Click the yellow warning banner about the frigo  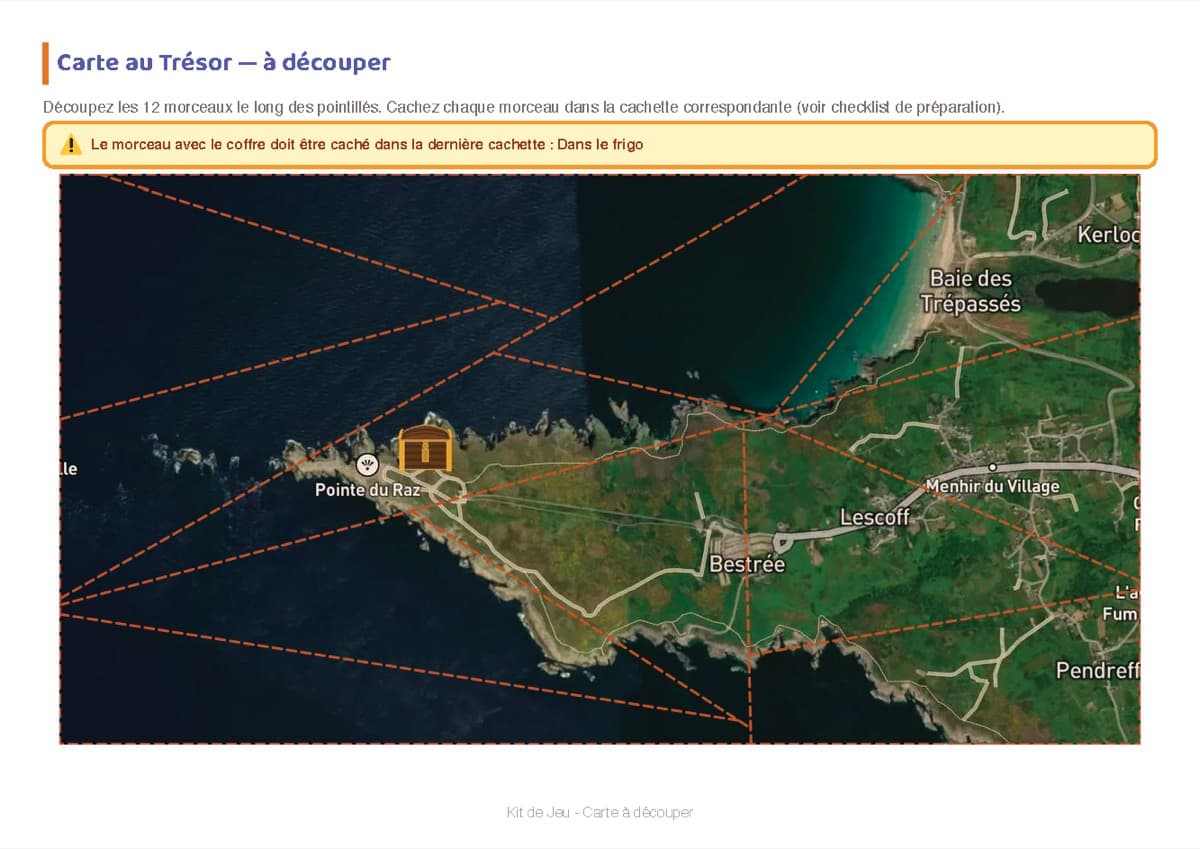coord(600,145)
